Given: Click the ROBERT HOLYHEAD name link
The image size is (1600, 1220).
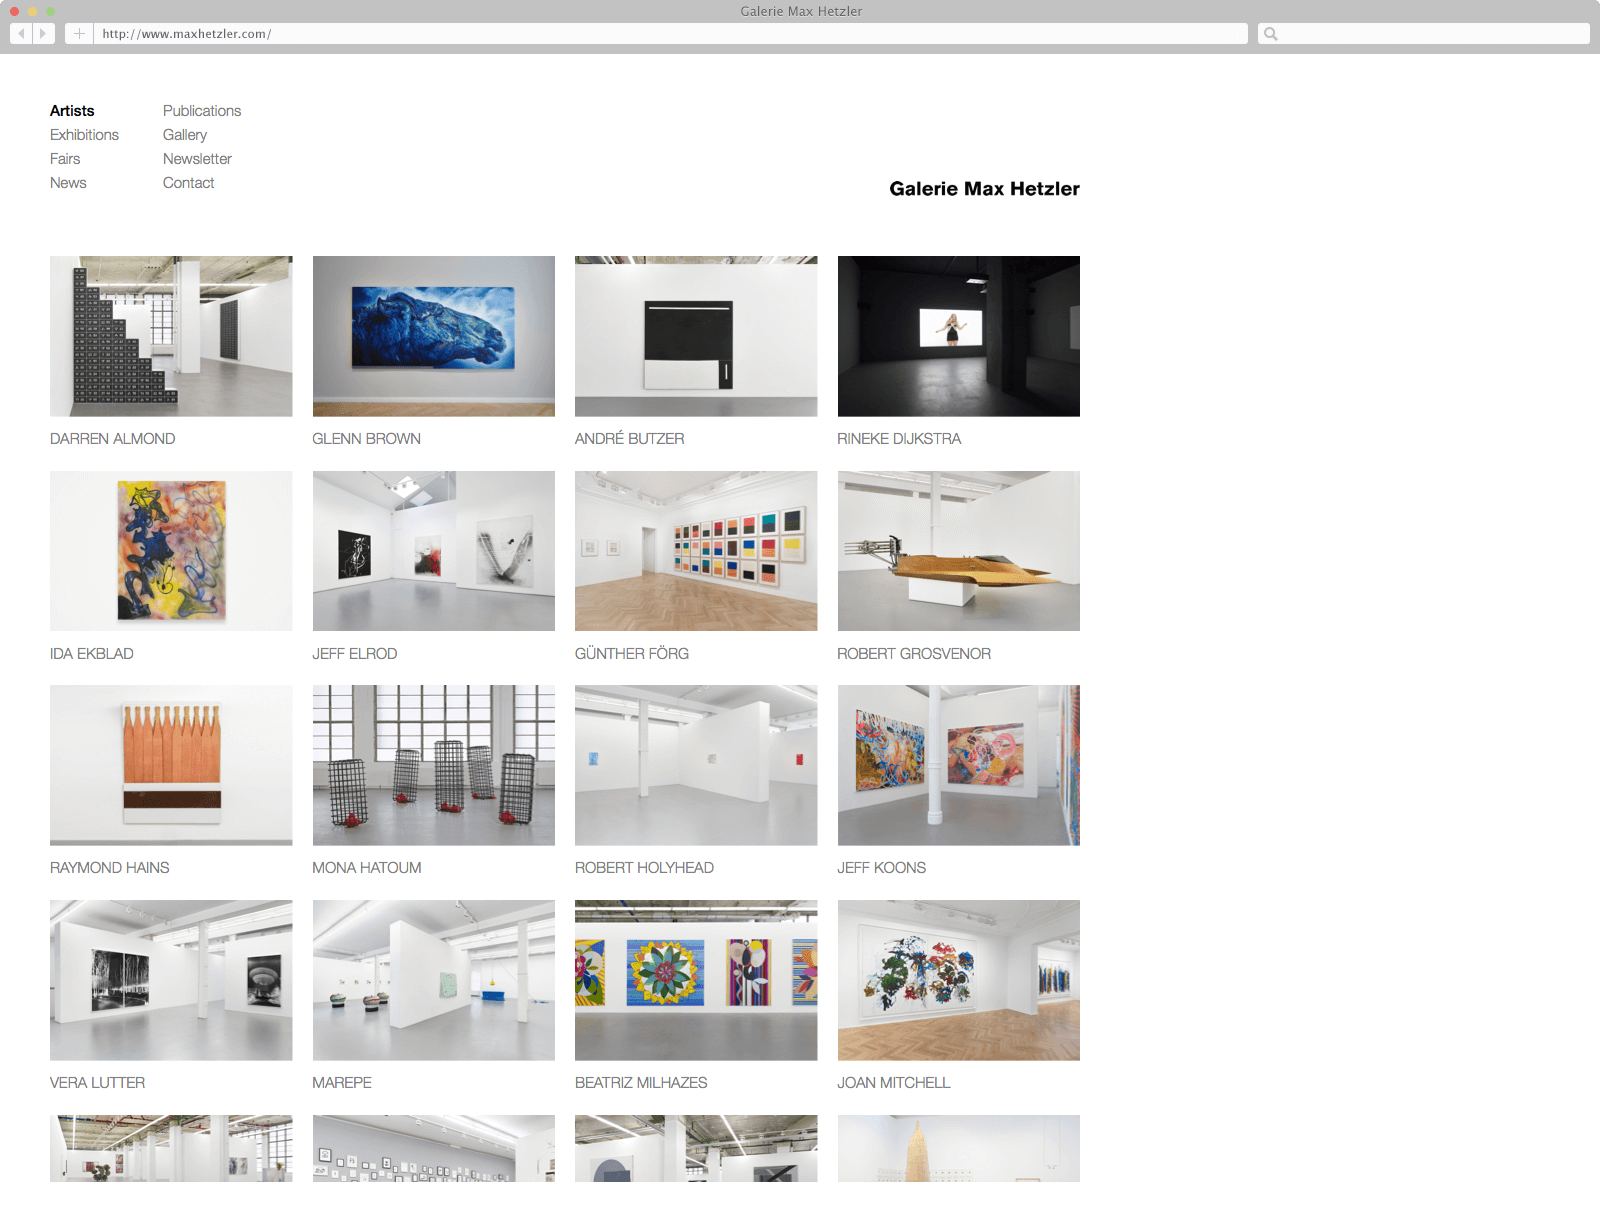Looking at the screenshot, I should click(644, 868).
